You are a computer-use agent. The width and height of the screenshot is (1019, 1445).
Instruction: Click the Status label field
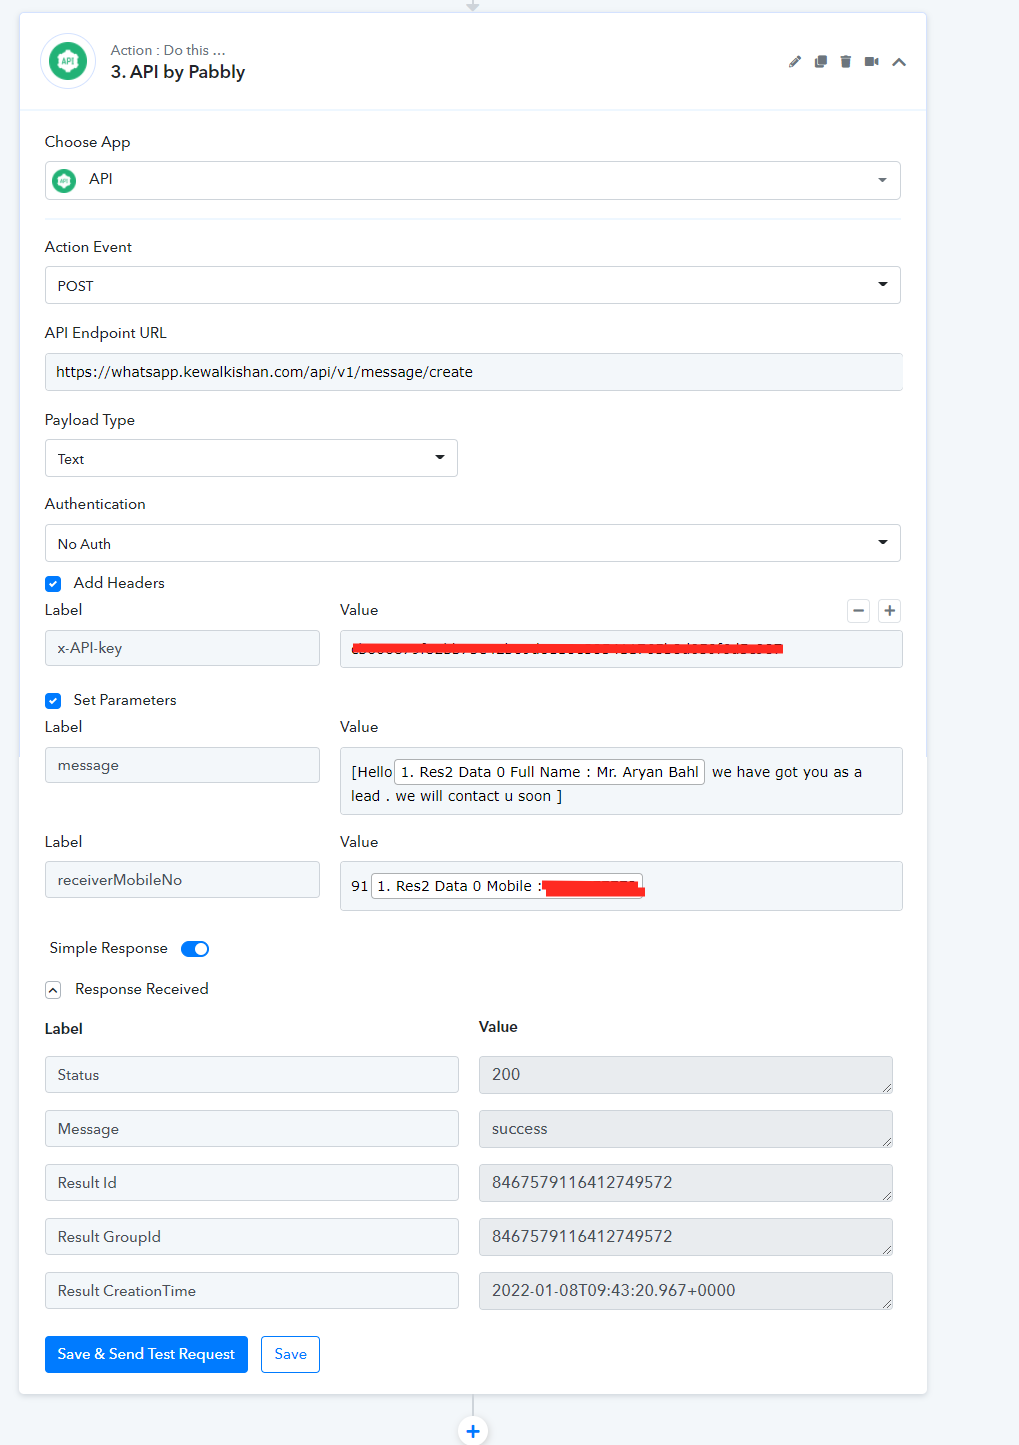pos(252,1075)
